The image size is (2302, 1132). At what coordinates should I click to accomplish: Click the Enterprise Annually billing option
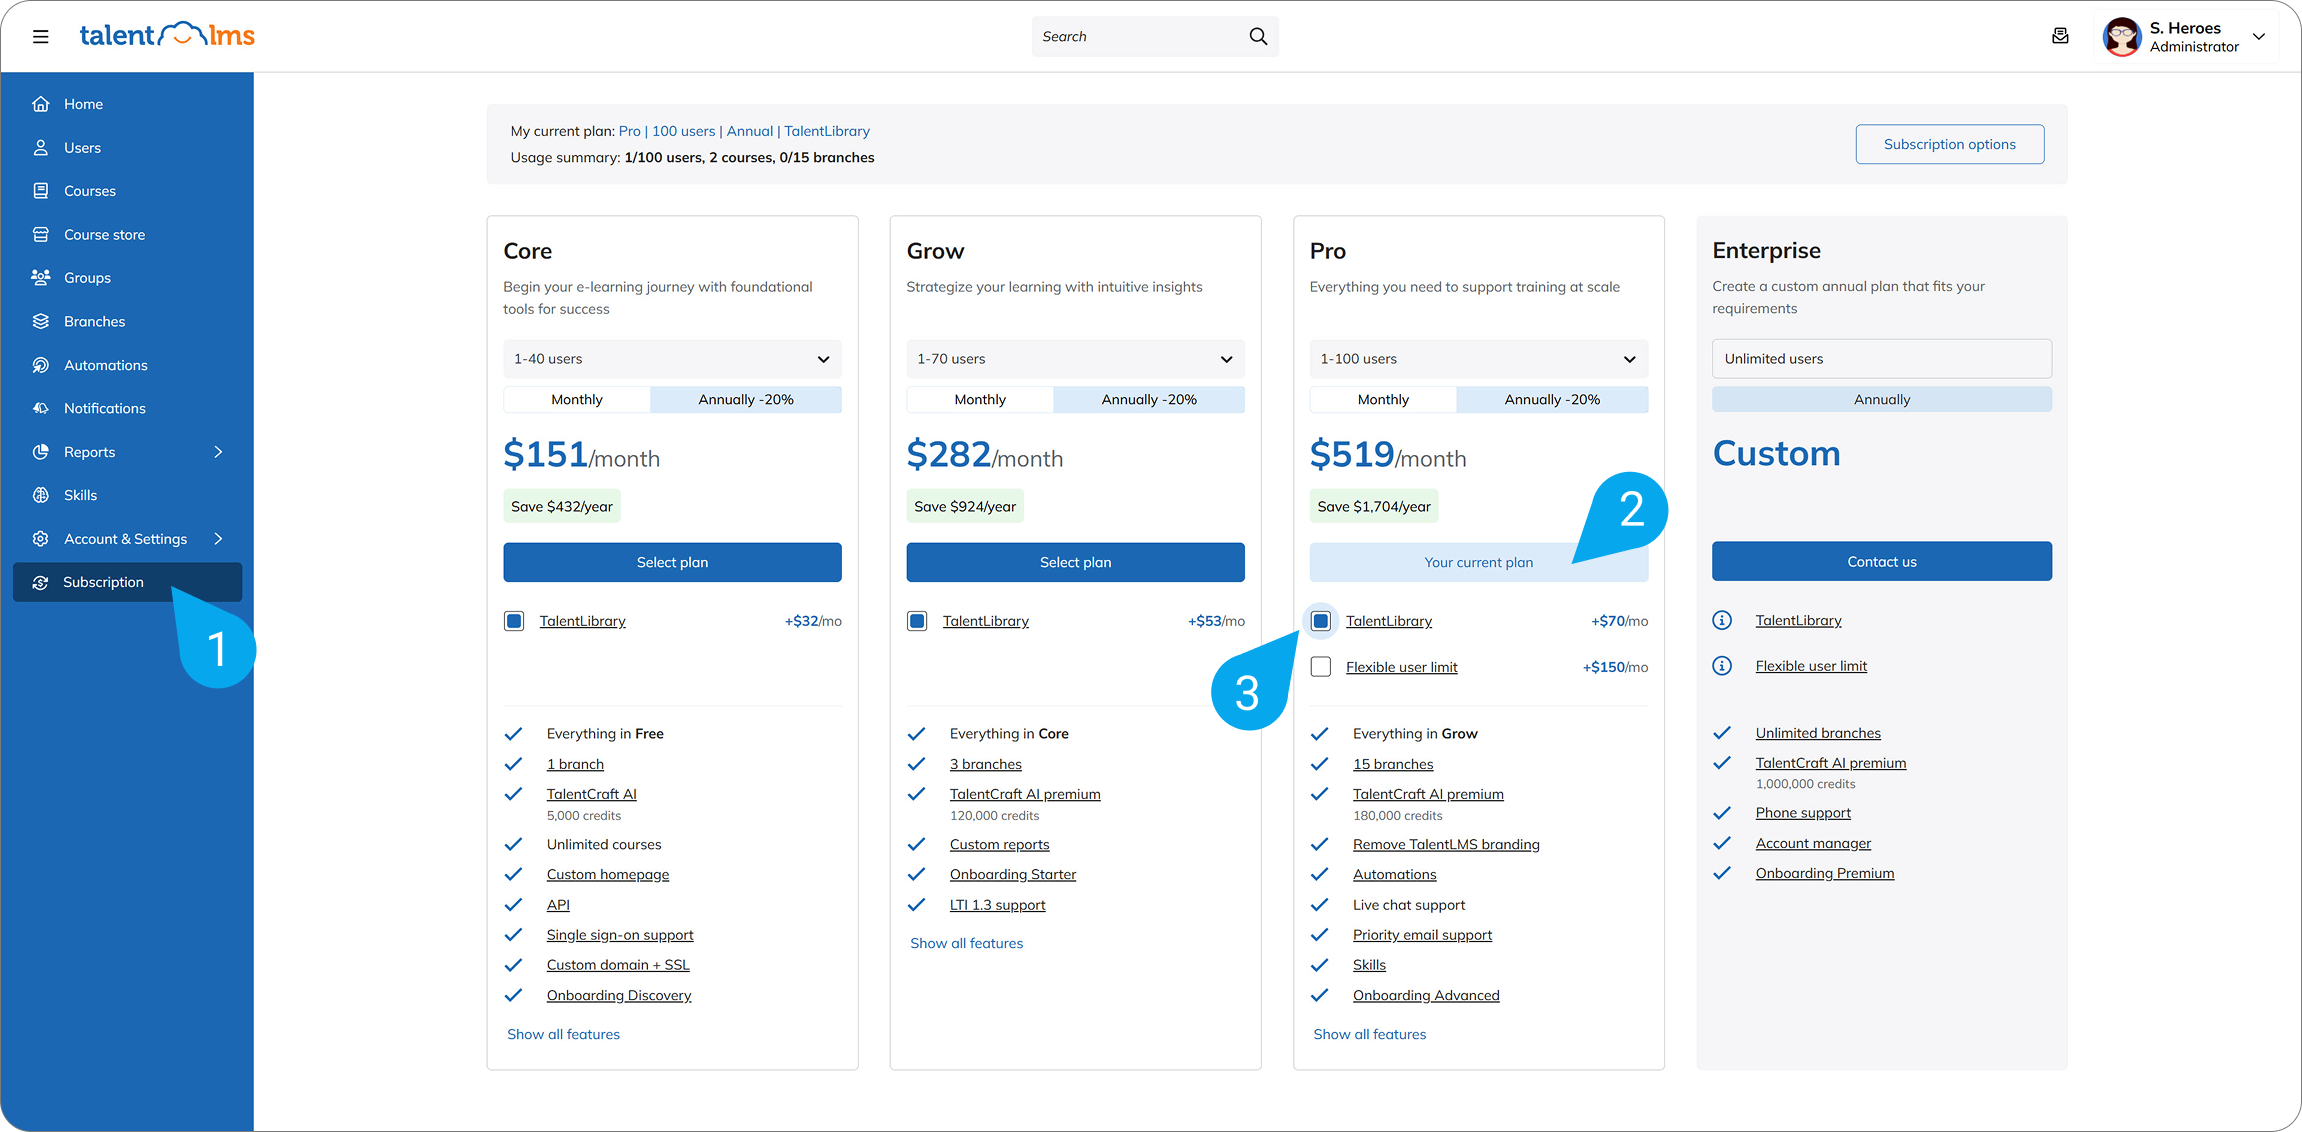[x=1882, y=399]
